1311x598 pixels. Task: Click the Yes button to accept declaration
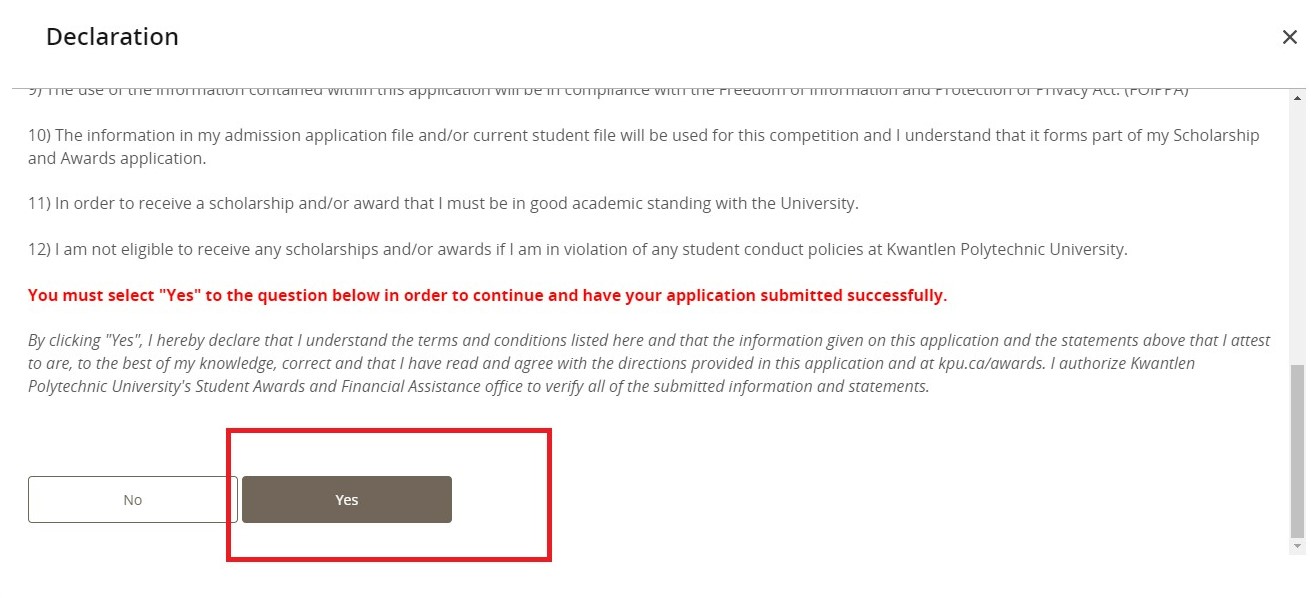(x=346, y=499)
